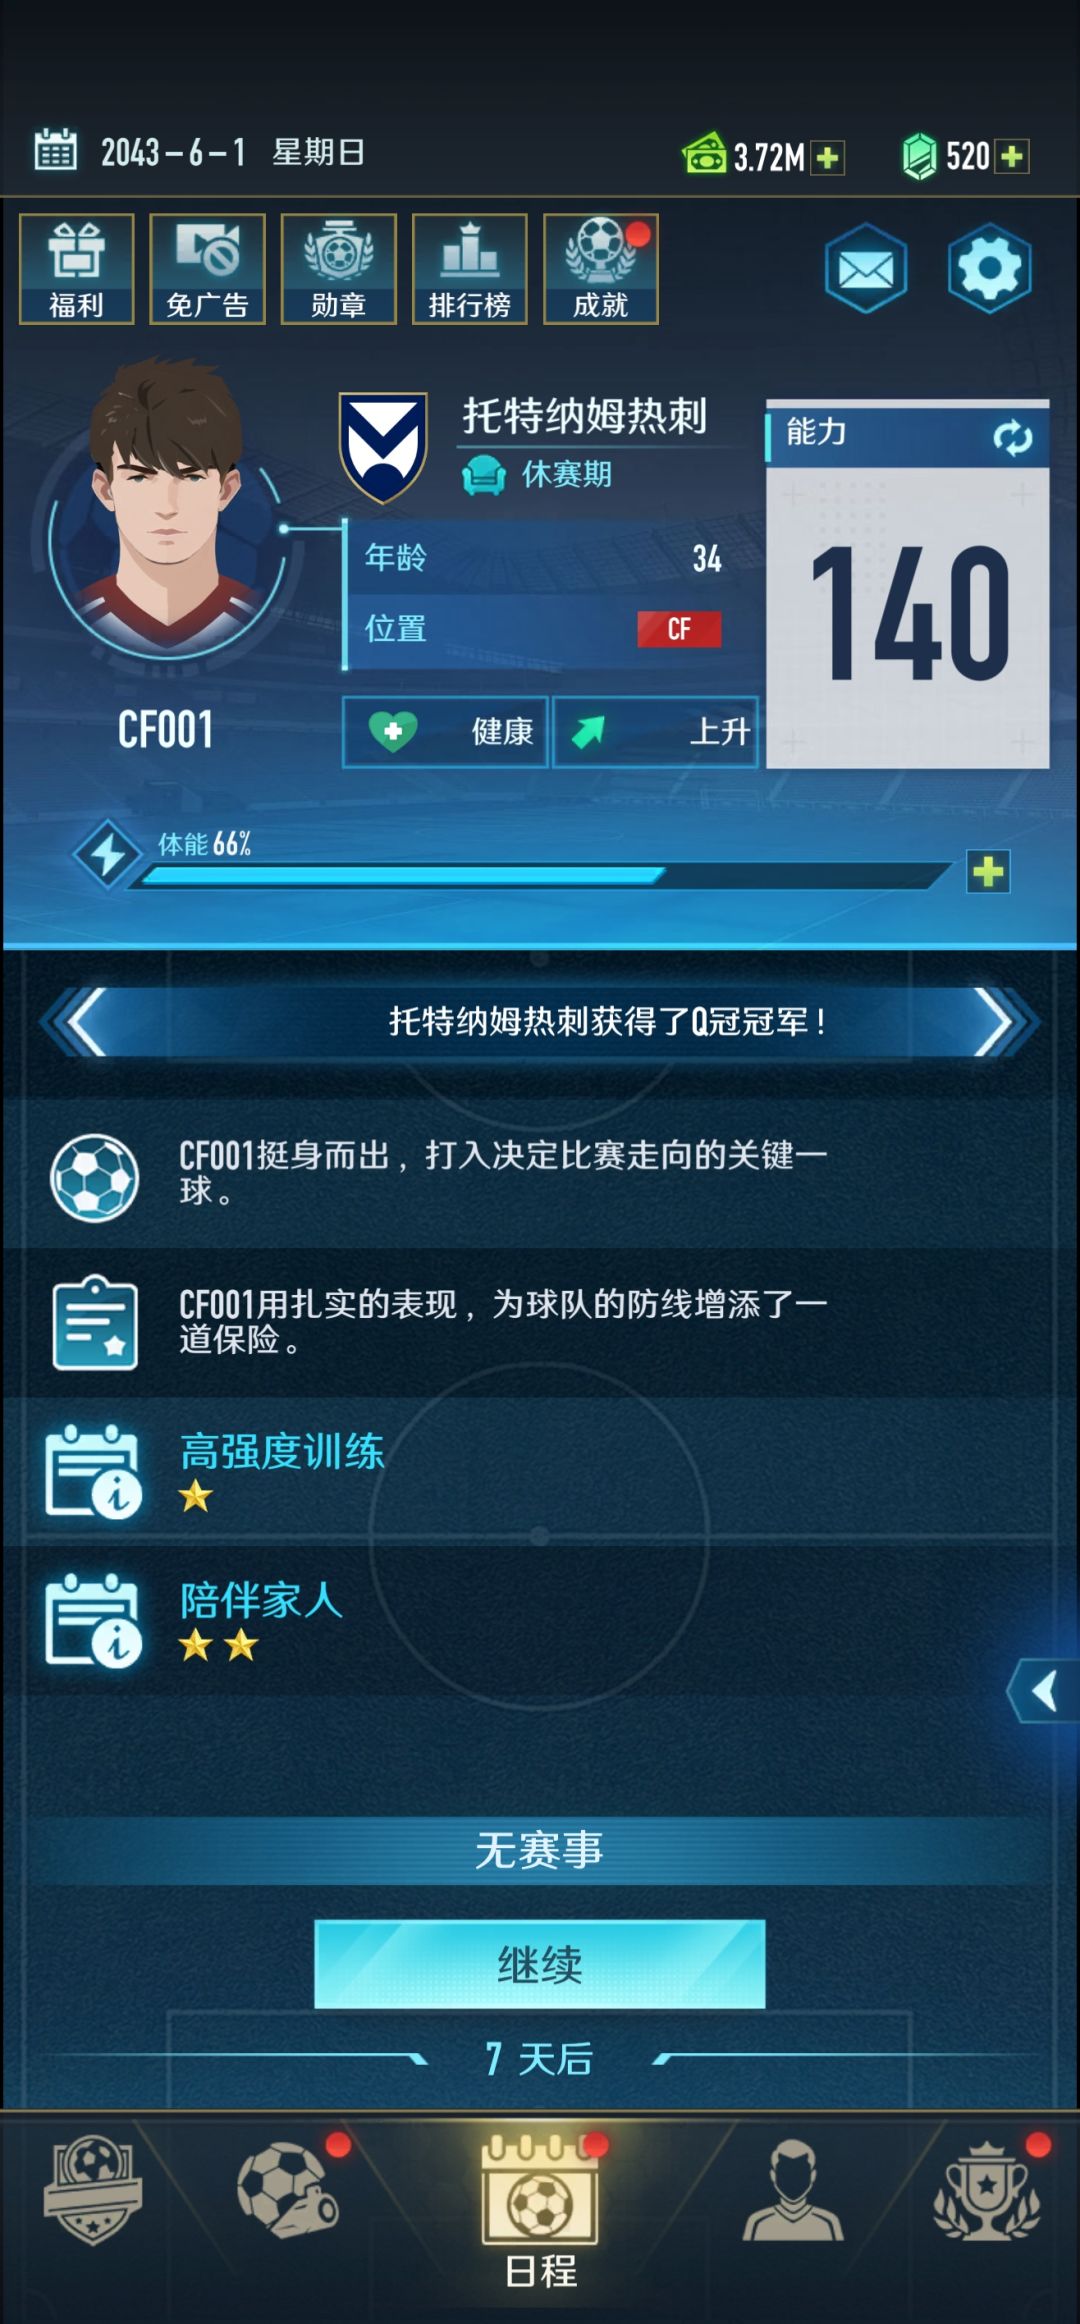
Task: Toggle the 能力 refresh arrows icon
Action: [x=1012, y=437]
